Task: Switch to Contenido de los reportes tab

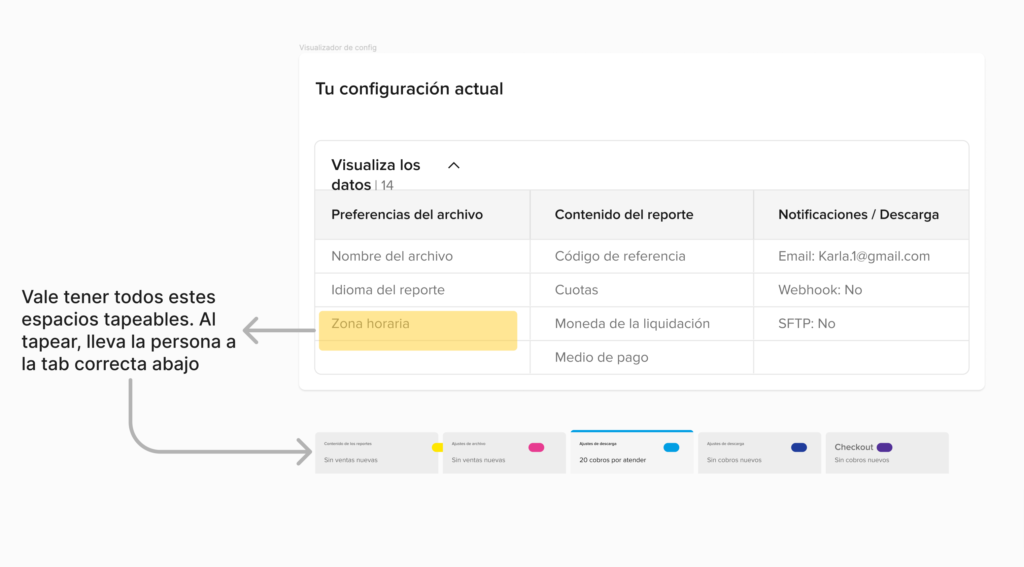Action: tap(375, 453)
